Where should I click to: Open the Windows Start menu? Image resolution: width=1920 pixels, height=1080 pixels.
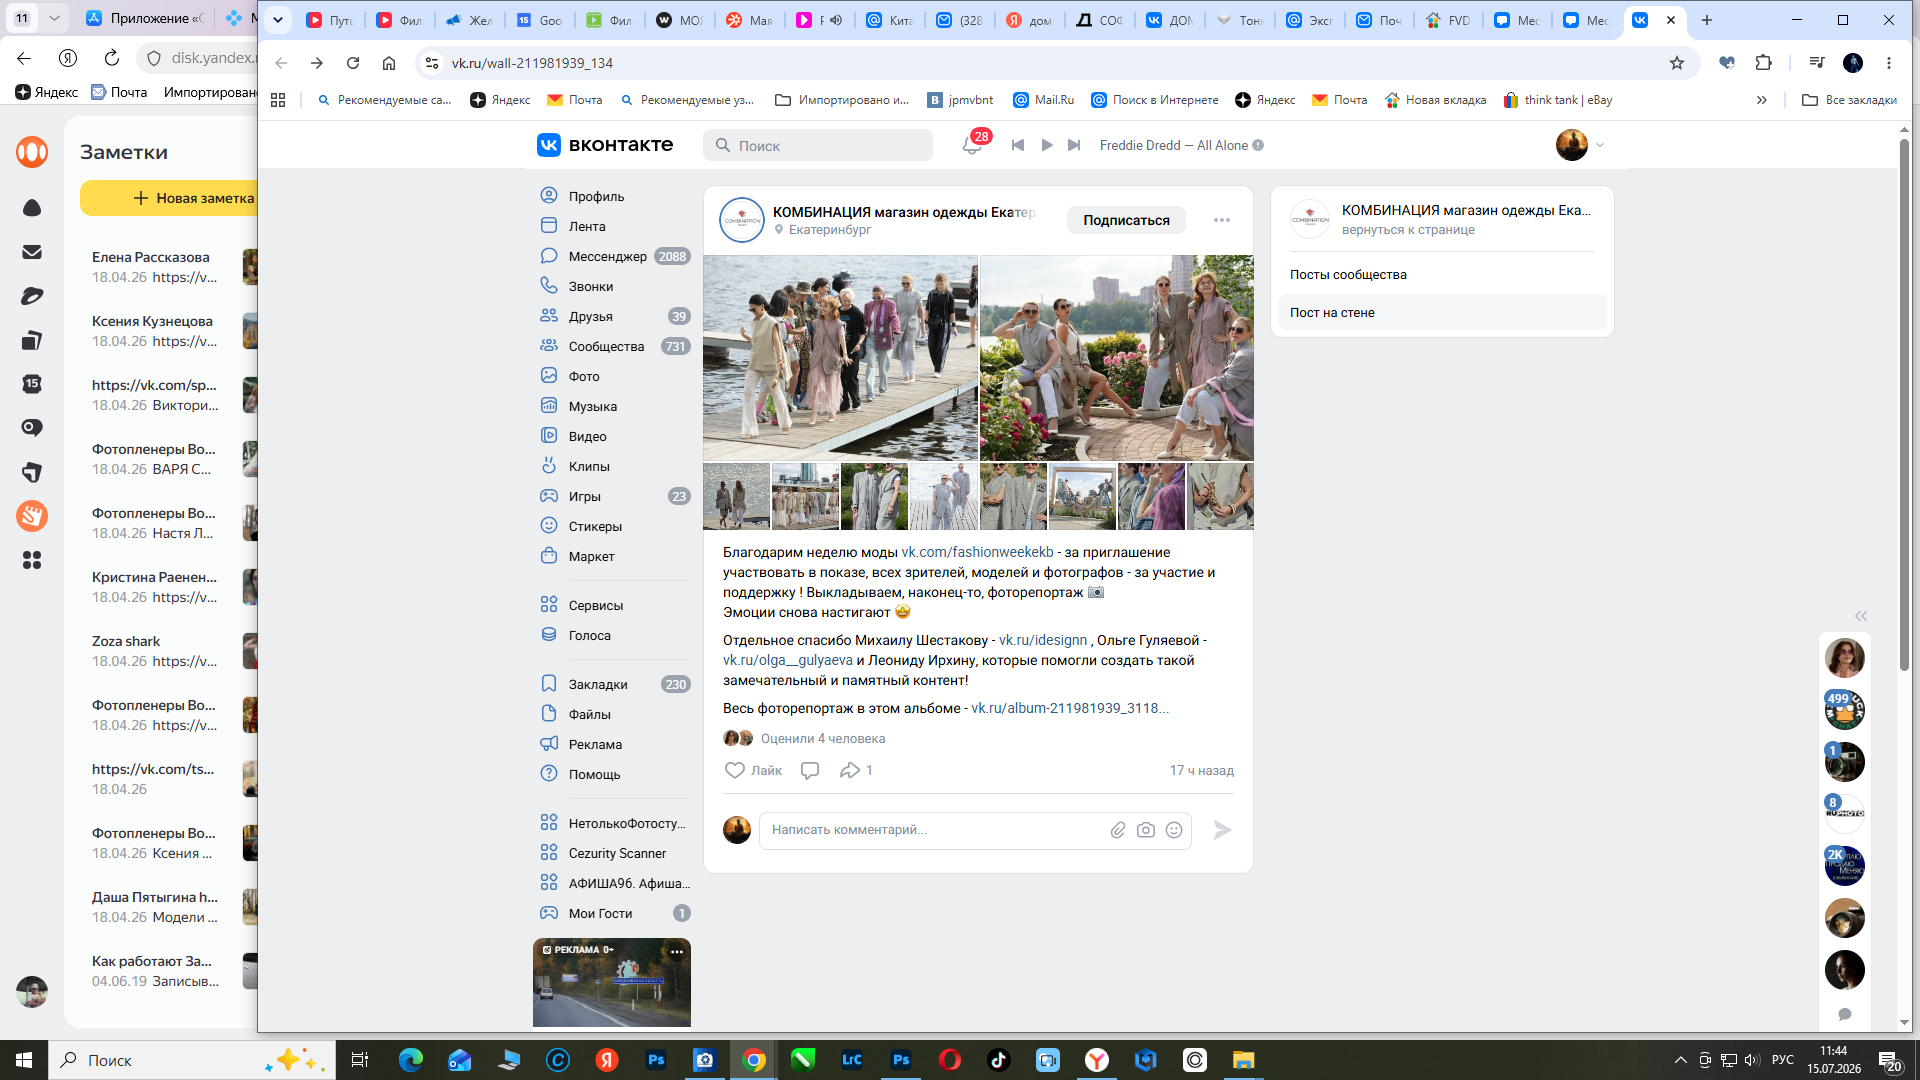(x=24, y=1060)
